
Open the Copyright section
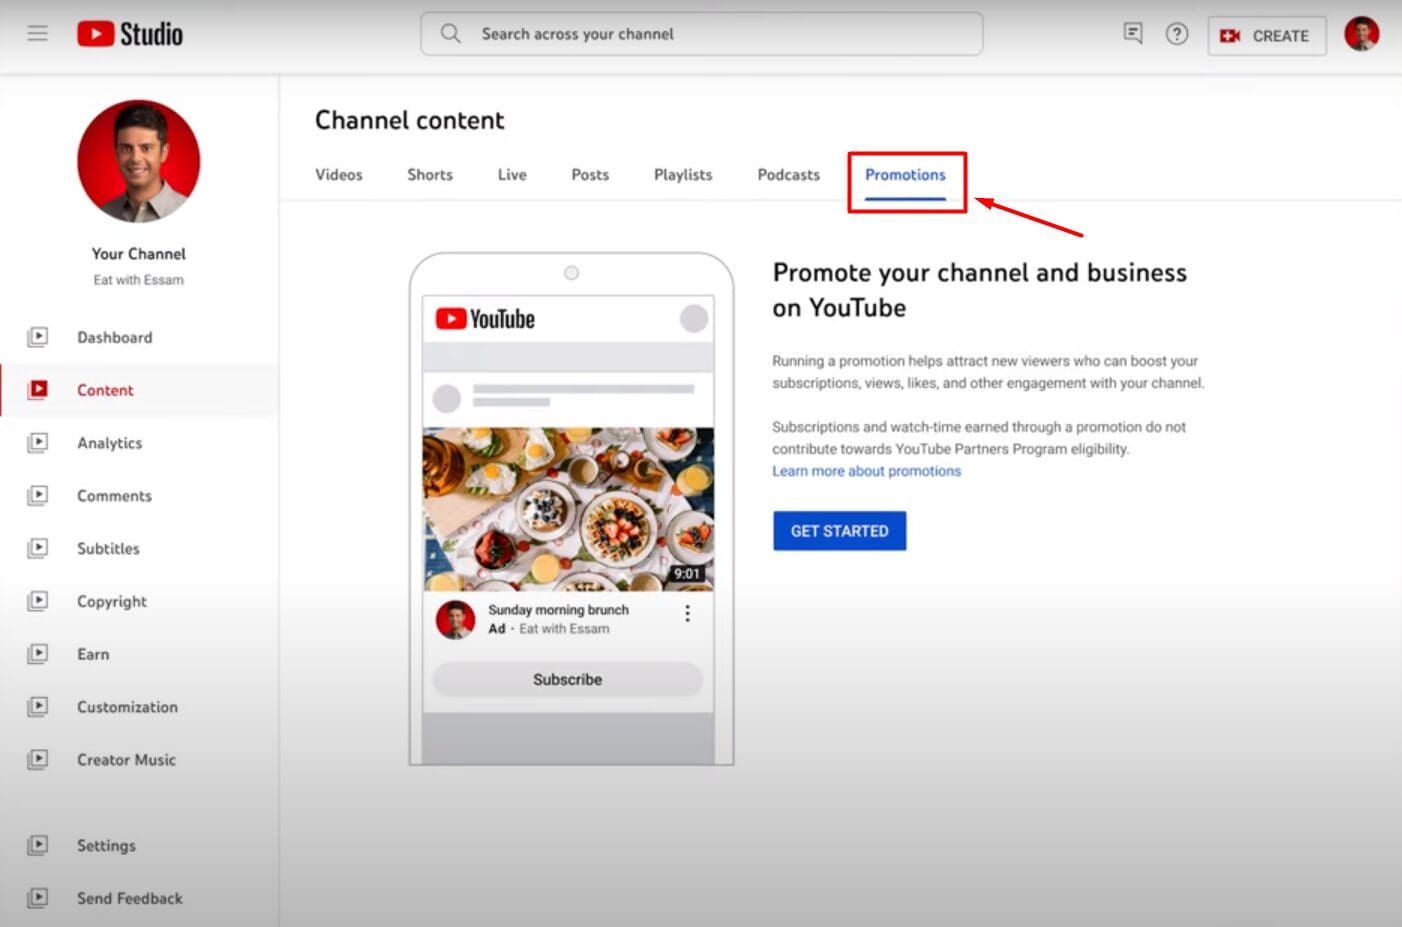point(111,601)
